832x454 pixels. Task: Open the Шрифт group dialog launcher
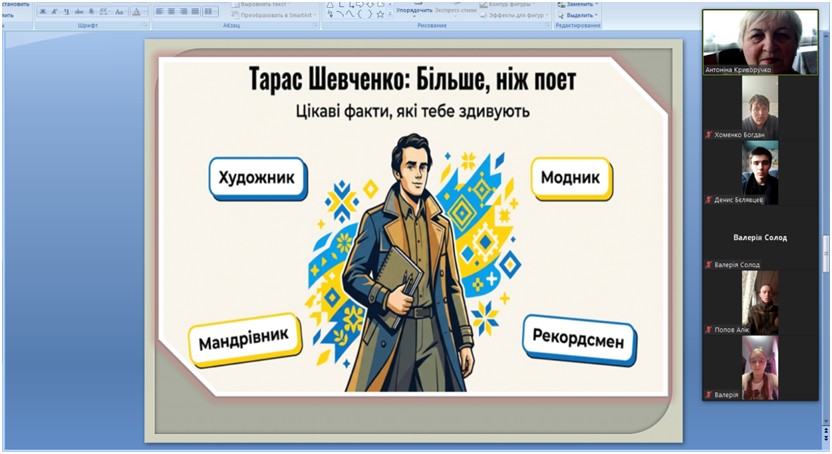145,25
